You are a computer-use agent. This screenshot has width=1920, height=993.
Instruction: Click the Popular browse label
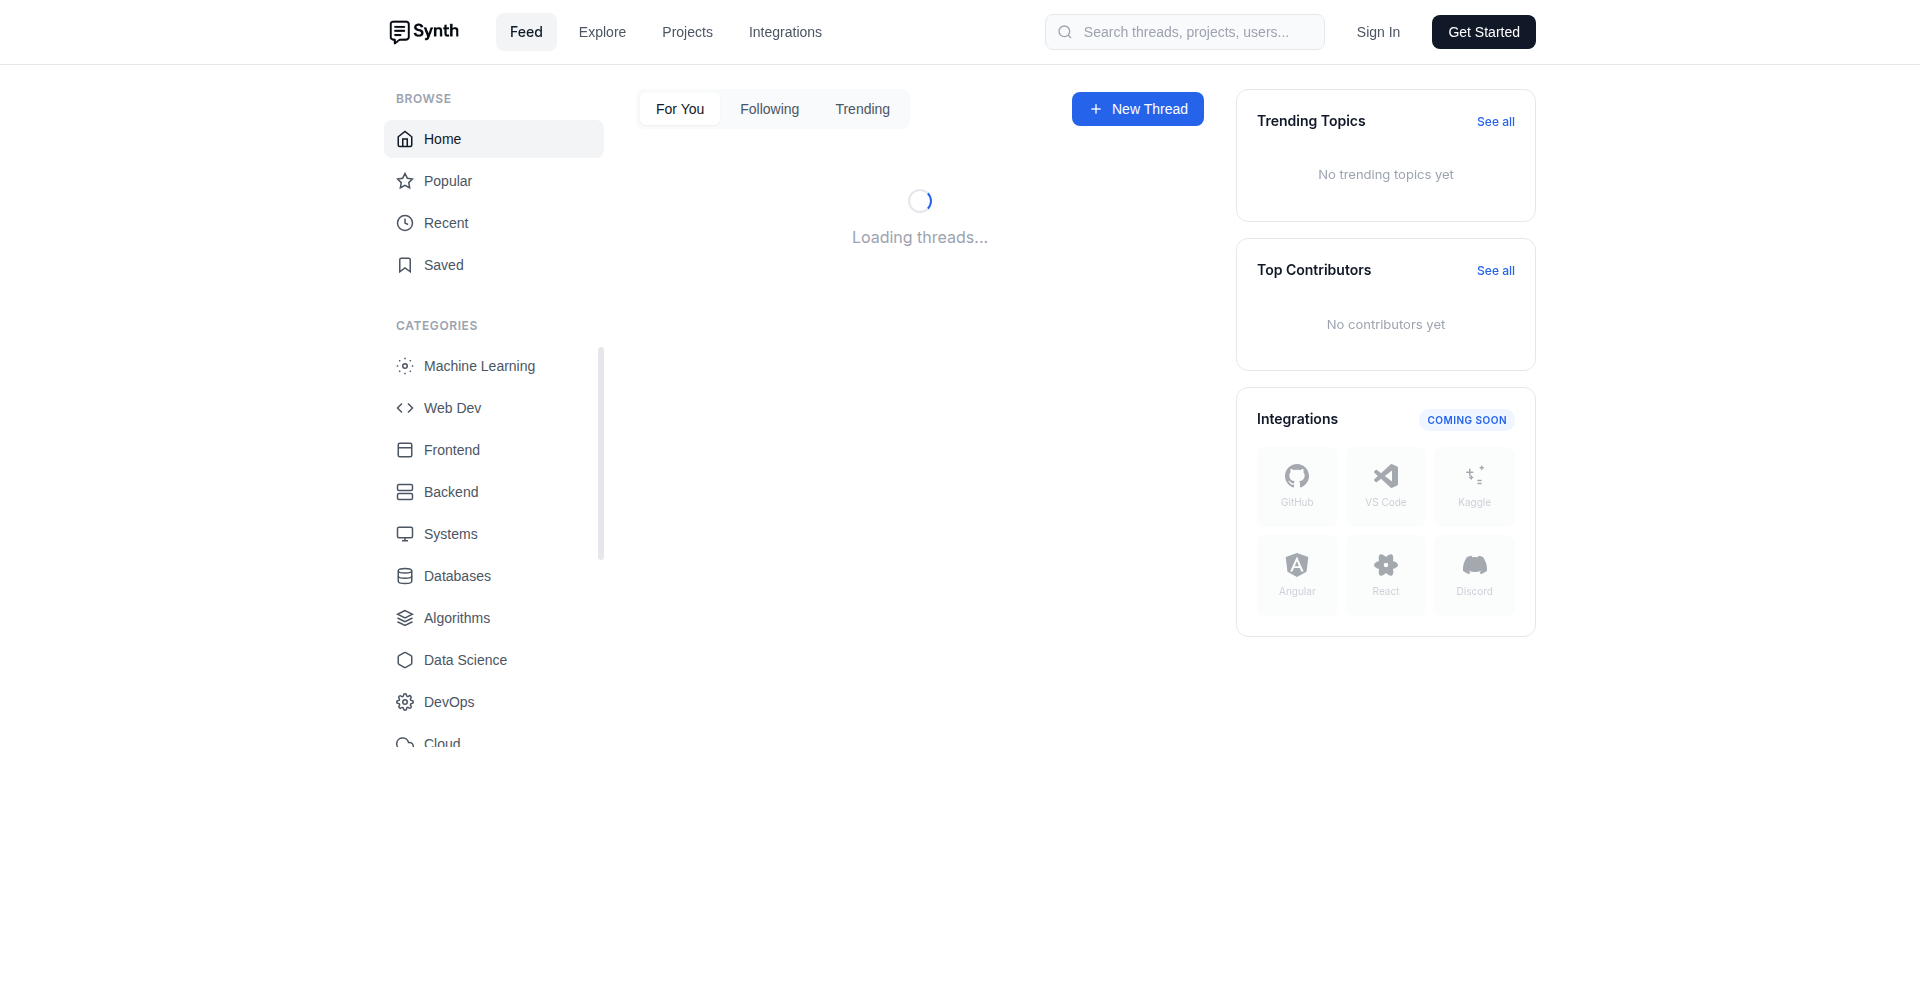coord(448,181)
